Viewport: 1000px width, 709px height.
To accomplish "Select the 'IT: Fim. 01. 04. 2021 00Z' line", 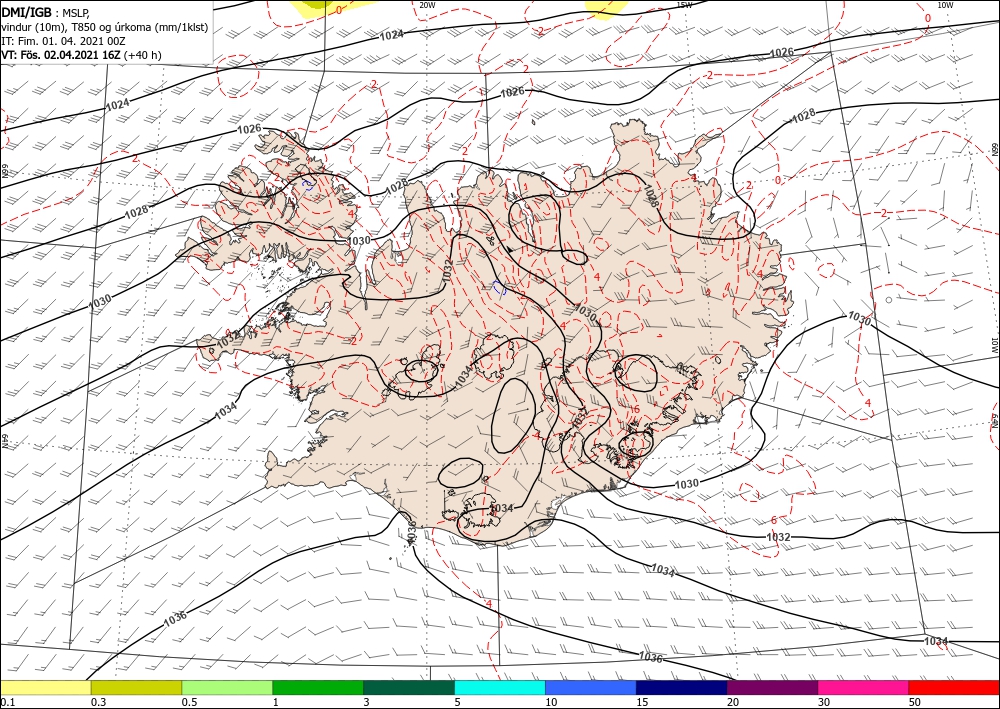I will point(63,41).
